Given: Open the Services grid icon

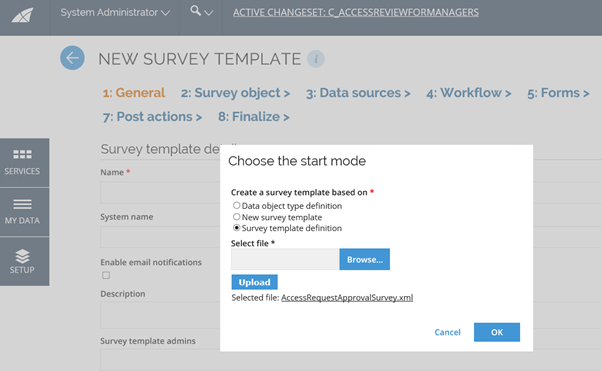Looking at the screenshot, I should [22, 154].
